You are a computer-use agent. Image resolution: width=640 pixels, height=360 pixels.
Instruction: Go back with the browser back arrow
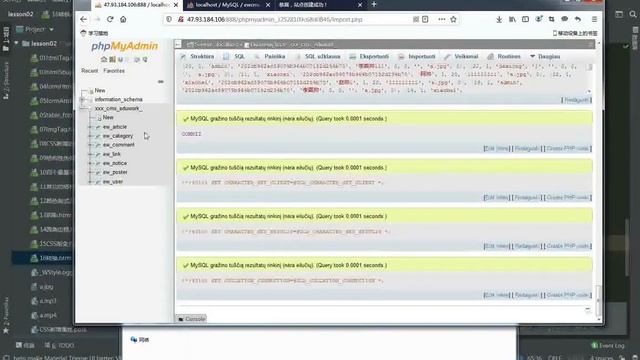click(84, 19)
